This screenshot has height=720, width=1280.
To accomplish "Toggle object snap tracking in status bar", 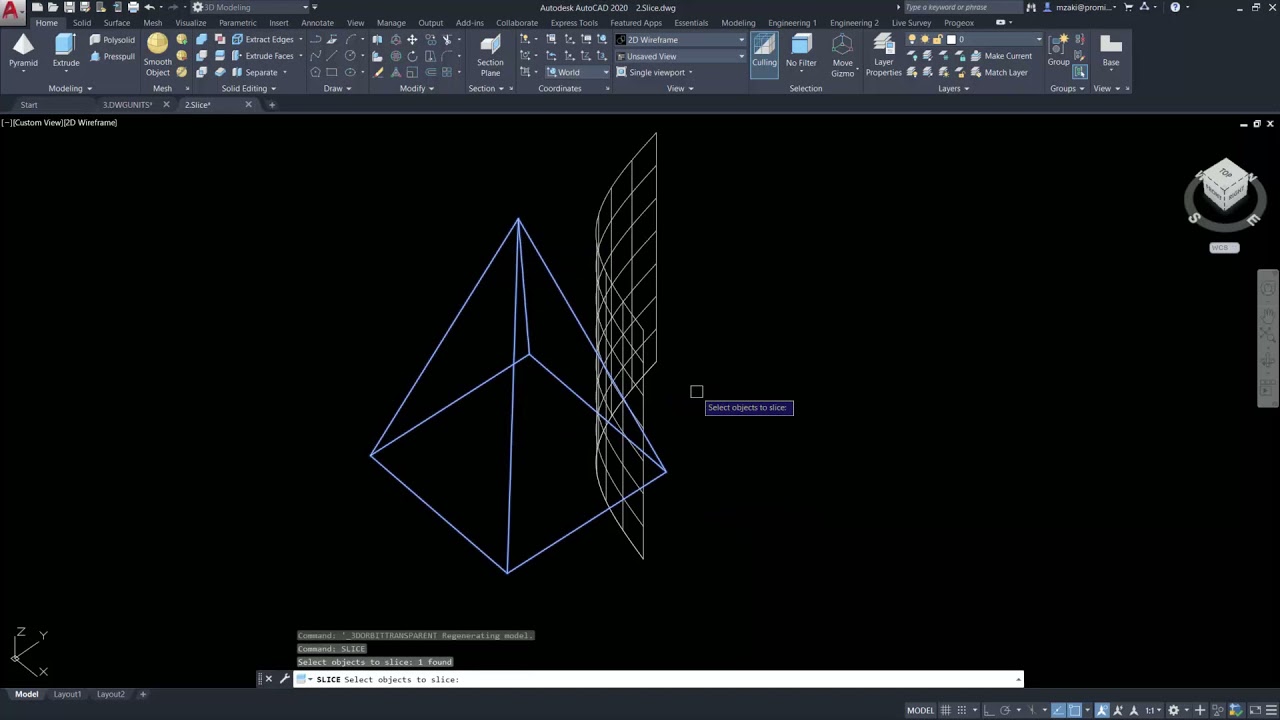I will point(1058,710).
